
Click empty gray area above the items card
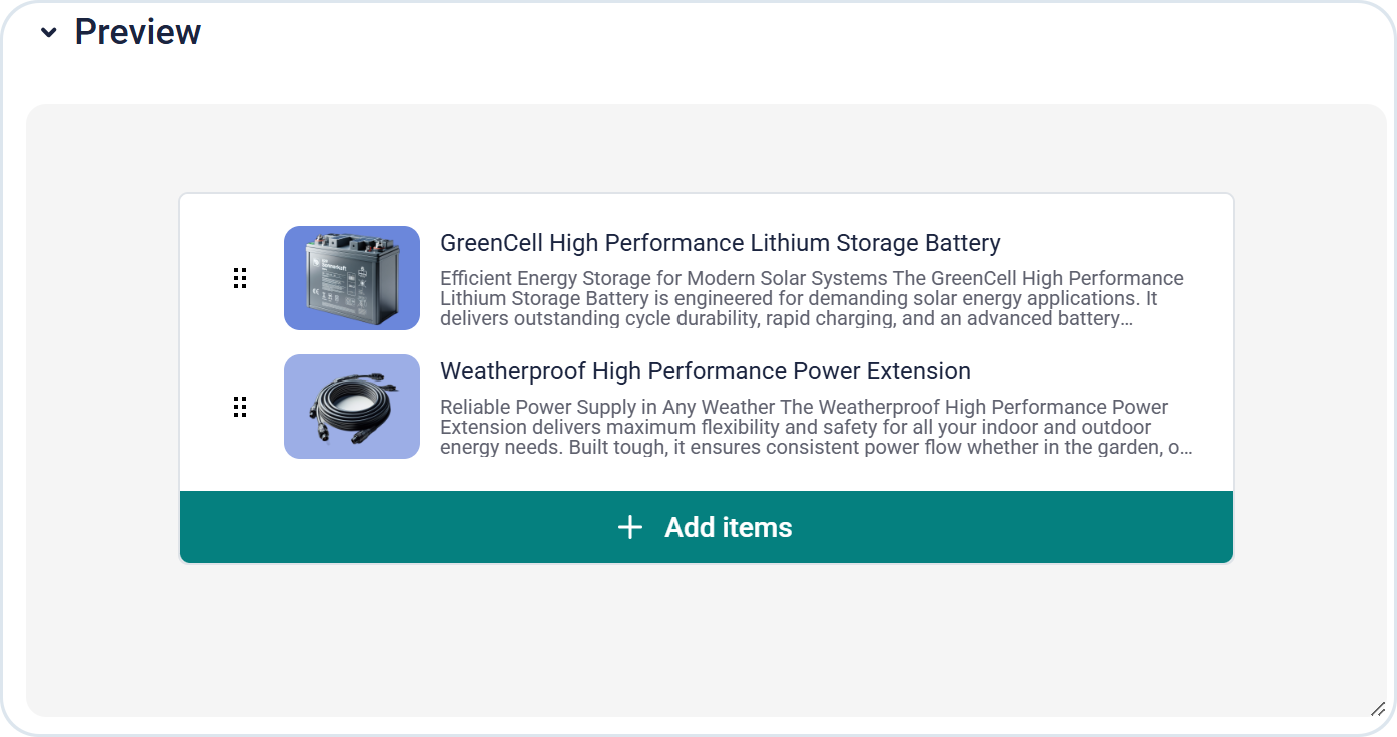706,148
